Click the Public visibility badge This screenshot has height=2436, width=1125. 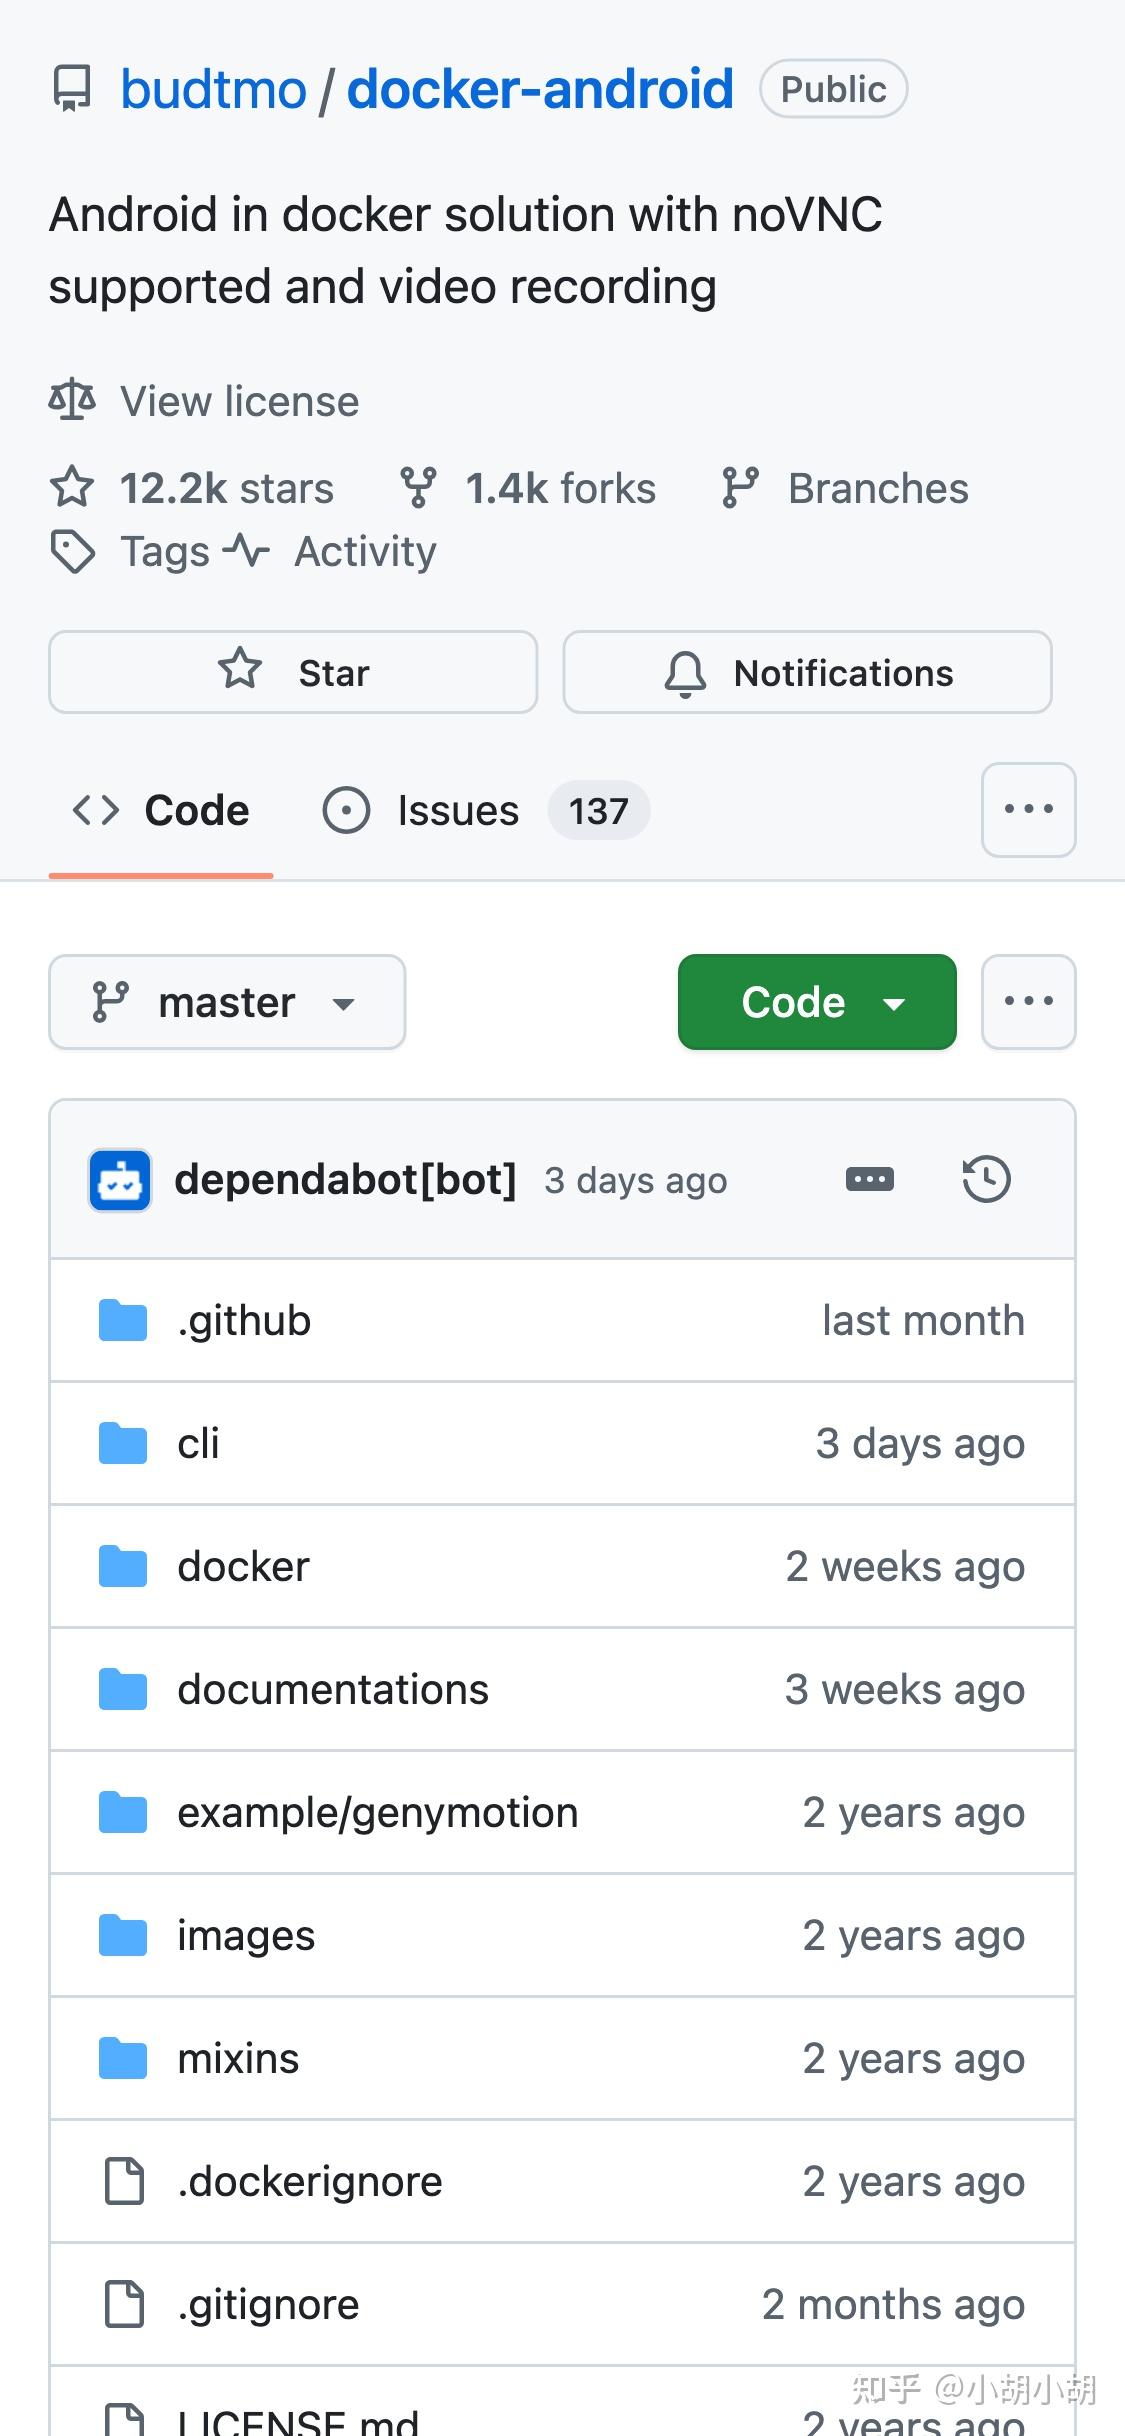coord(833,89)
